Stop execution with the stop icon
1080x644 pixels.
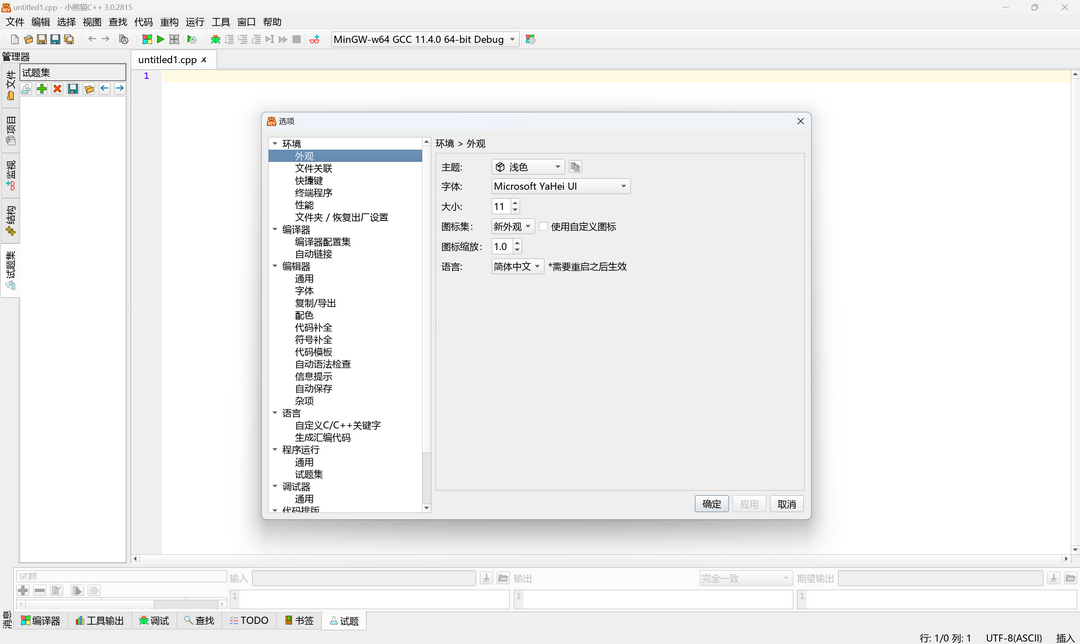point(296,39)
